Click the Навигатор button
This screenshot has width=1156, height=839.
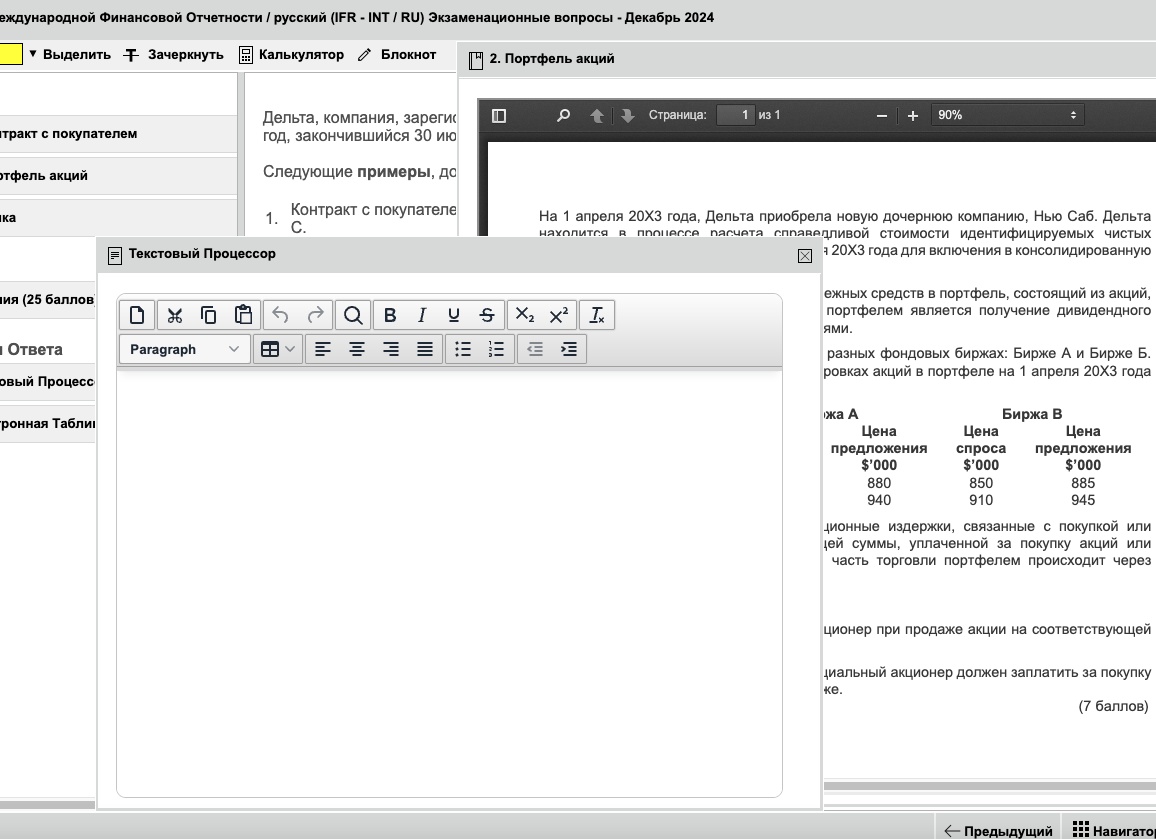tap(1113, 830)
